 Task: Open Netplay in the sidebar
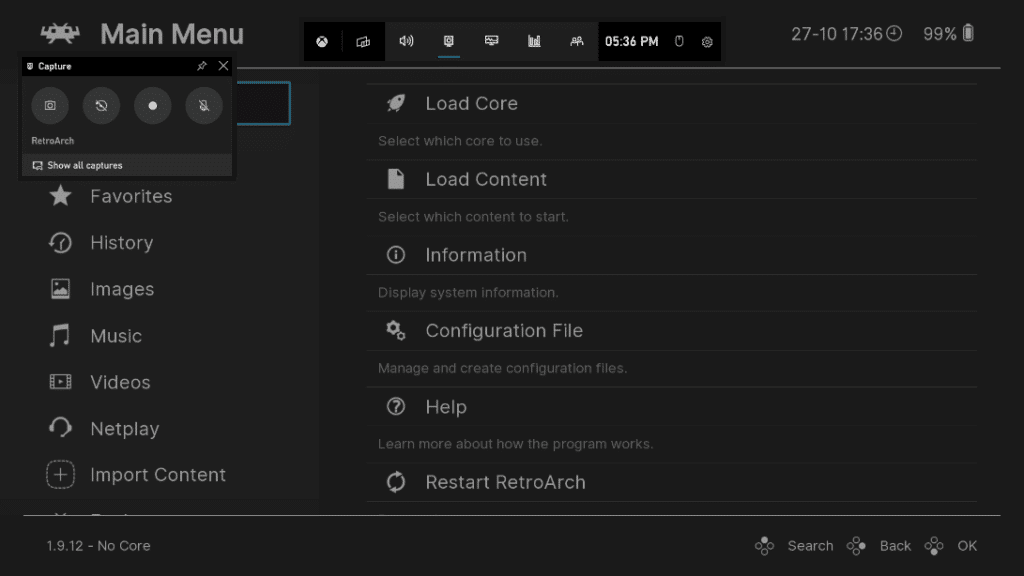pos(124,429)
